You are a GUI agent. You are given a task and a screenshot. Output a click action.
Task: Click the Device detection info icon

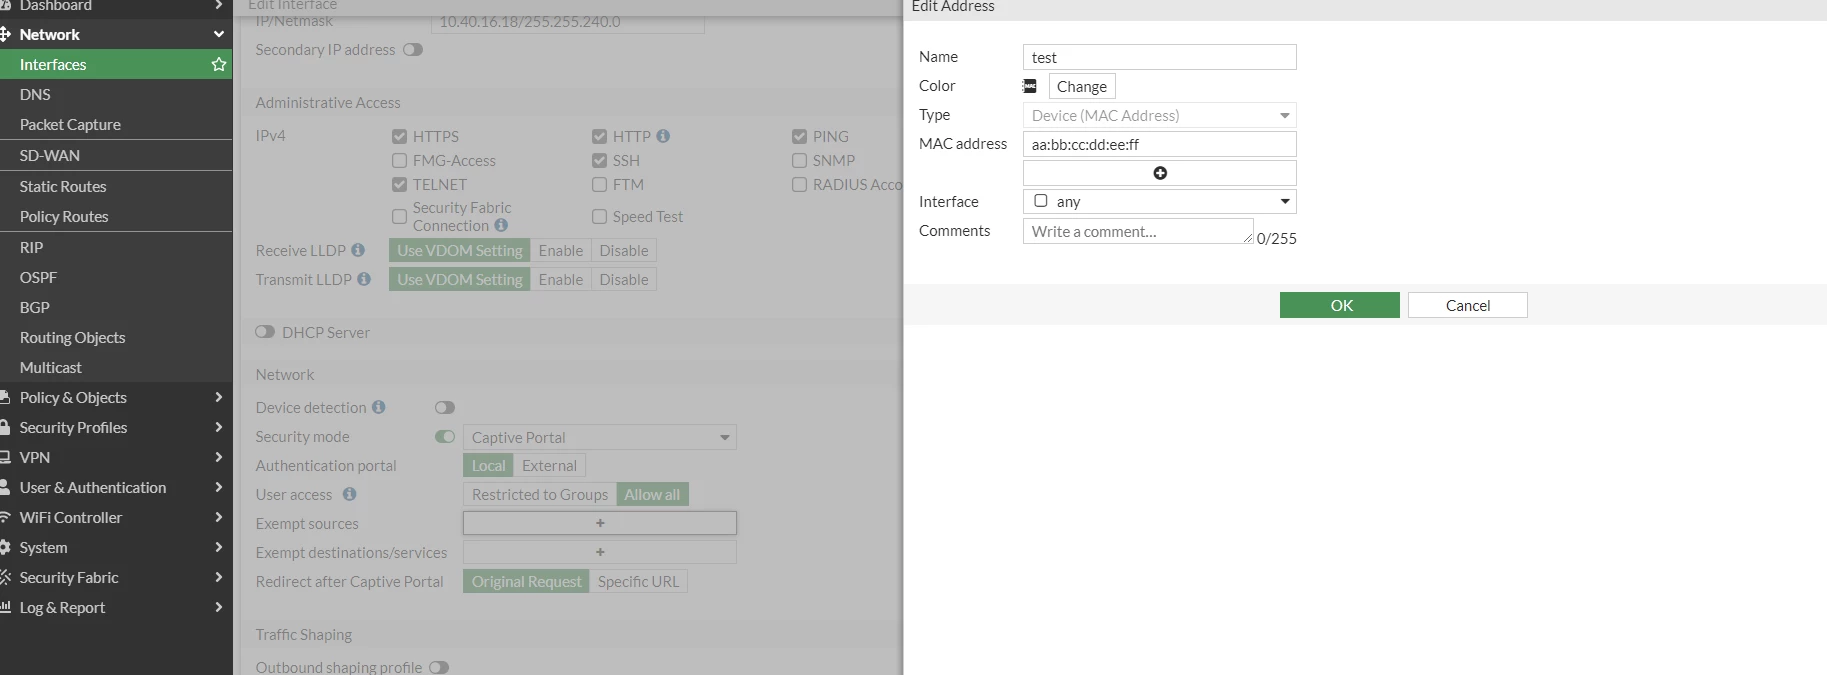pos(379,407)
